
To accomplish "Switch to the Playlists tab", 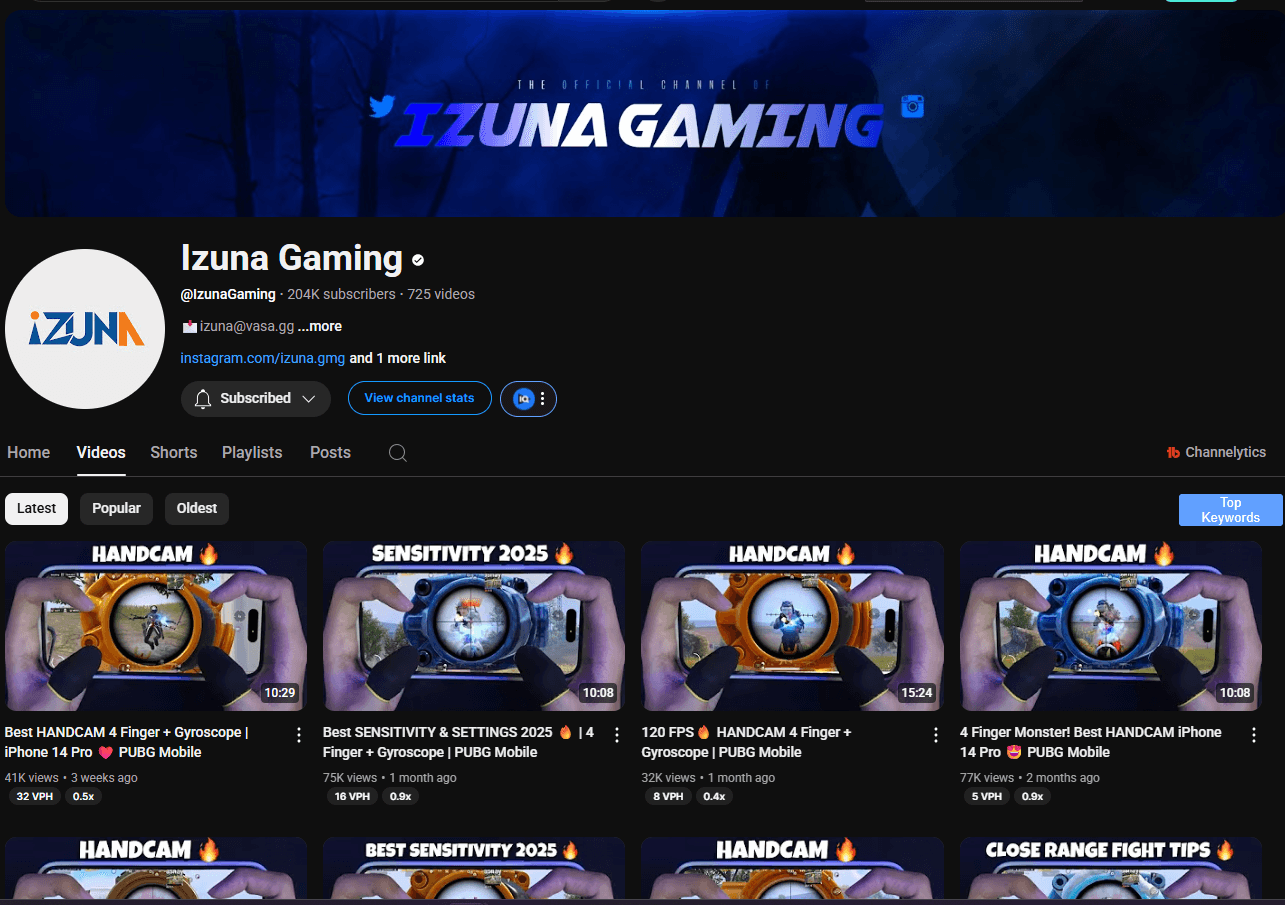I will click(x=252, y=452).
